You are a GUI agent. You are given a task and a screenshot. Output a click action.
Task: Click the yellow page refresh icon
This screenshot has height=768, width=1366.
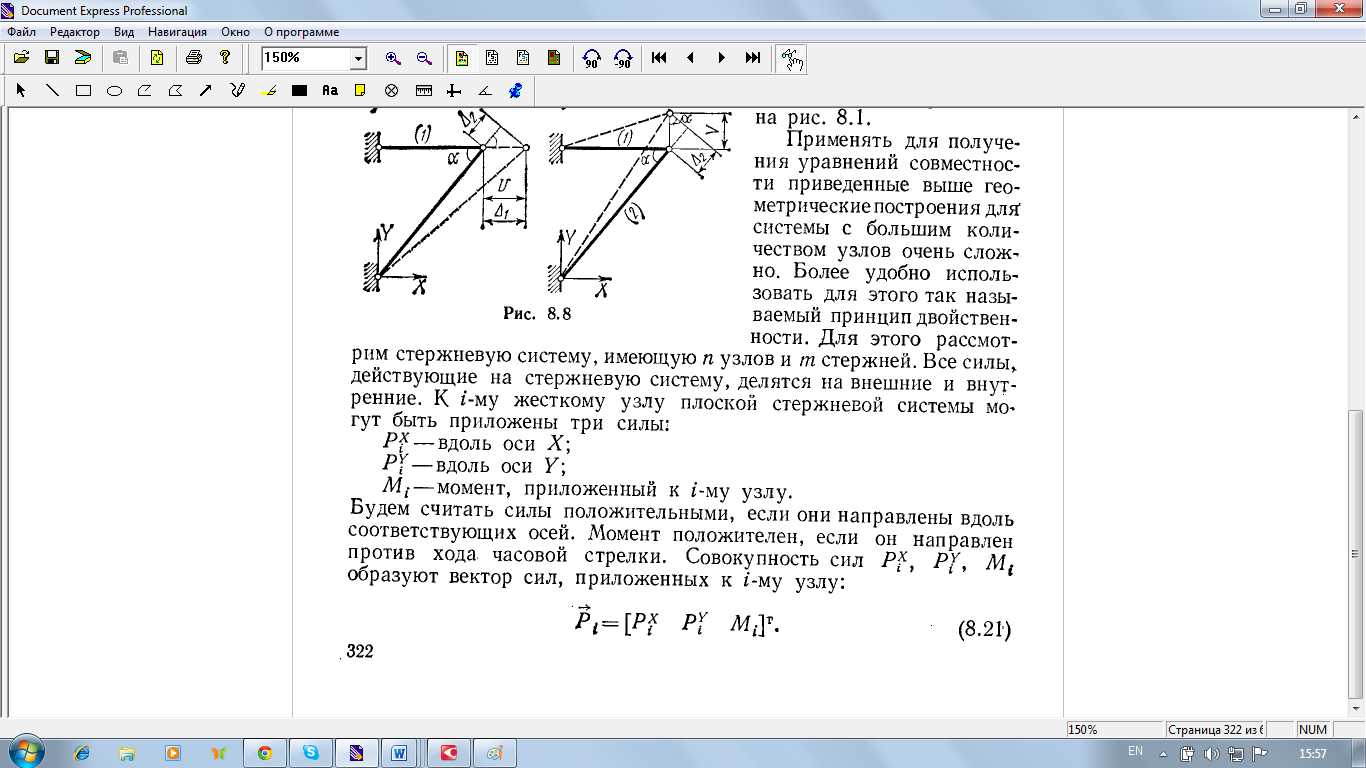click(x=157, y=58)
